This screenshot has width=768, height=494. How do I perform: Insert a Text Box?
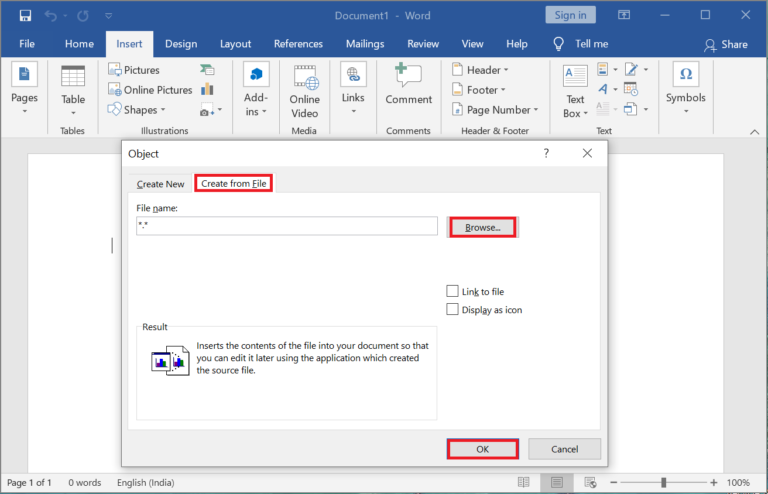(x=575, y=92)
